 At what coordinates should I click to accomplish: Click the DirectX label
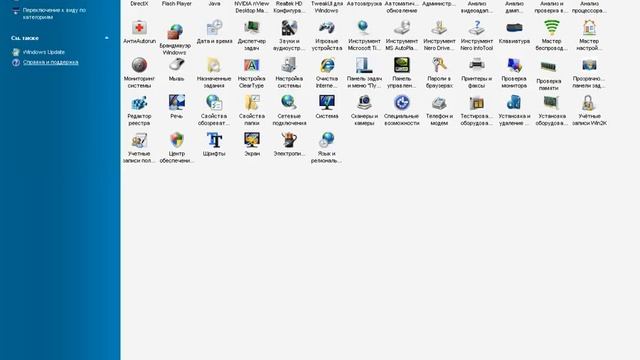click(x=139, y=3)
